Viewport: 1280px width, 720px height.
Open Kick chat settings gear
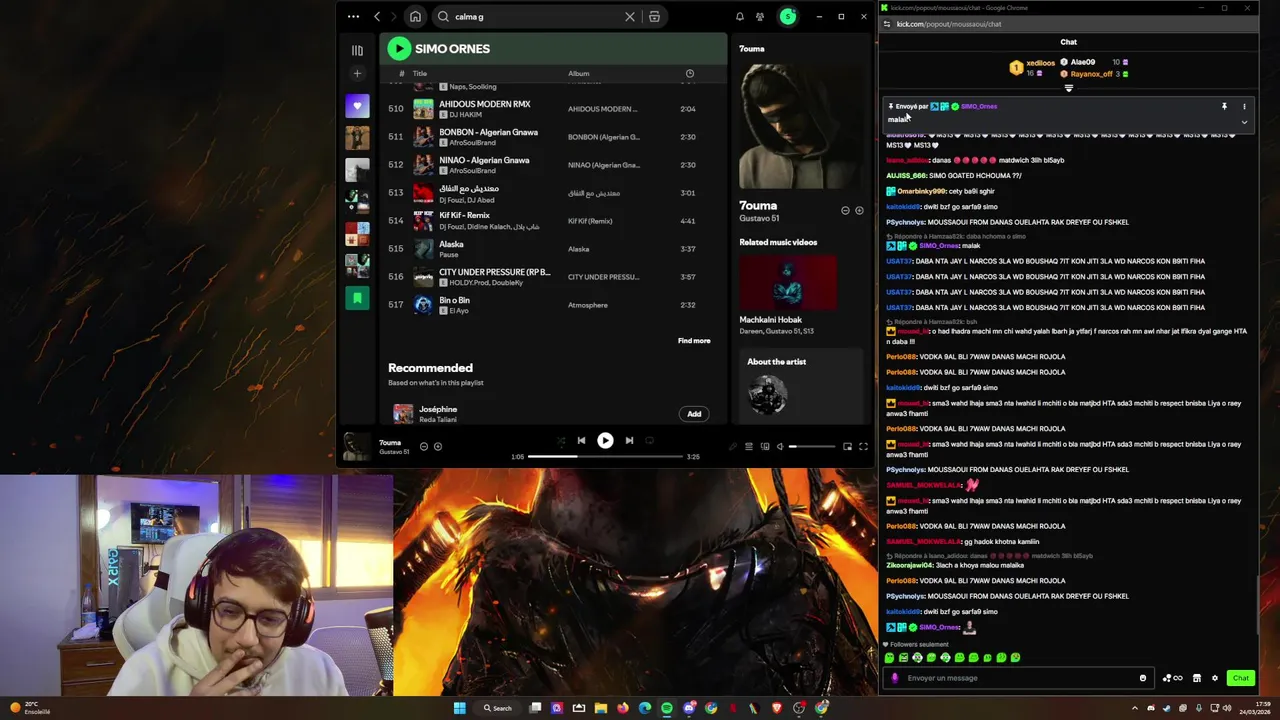[x=1215, y=678]
